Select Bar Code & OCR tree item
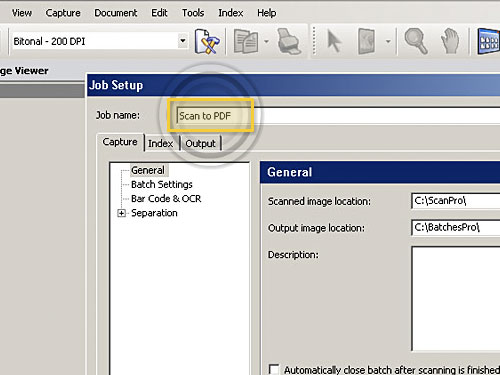This screenshot has width=500, height=375. pos(166,199)
